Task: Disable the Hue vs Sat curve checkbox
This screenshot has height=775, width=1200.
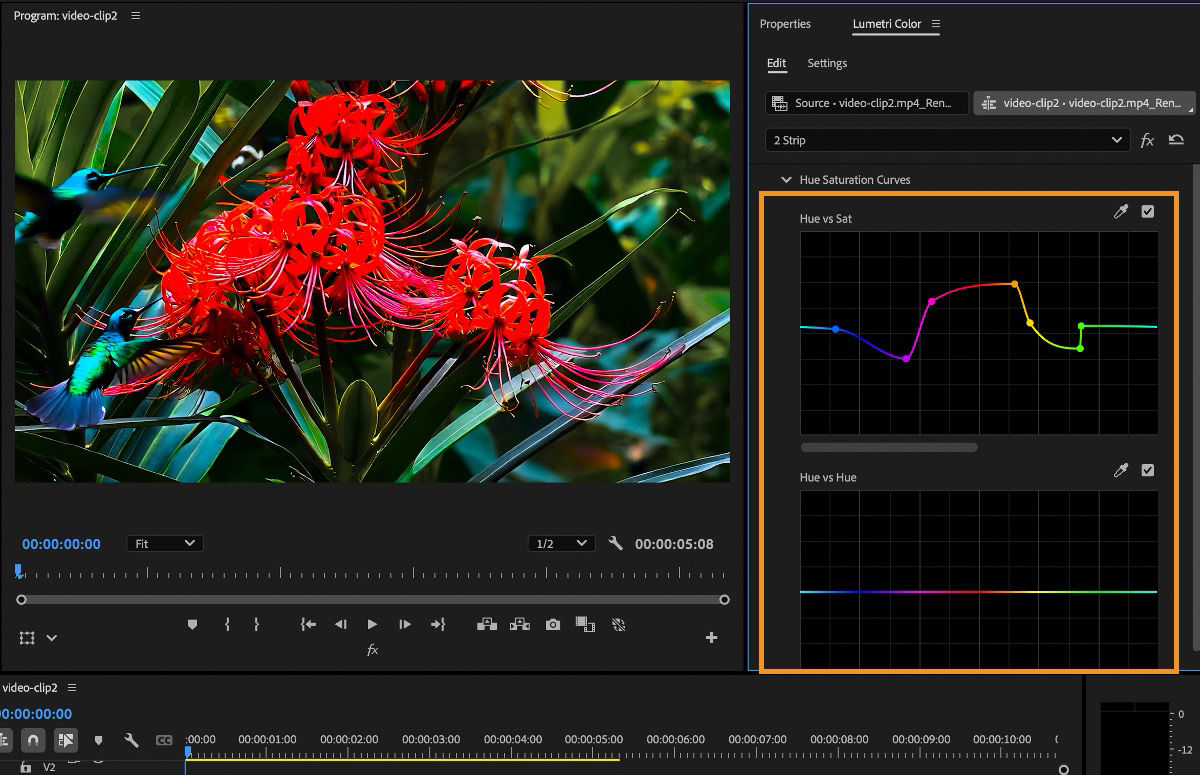Action: coord(1146,211)
